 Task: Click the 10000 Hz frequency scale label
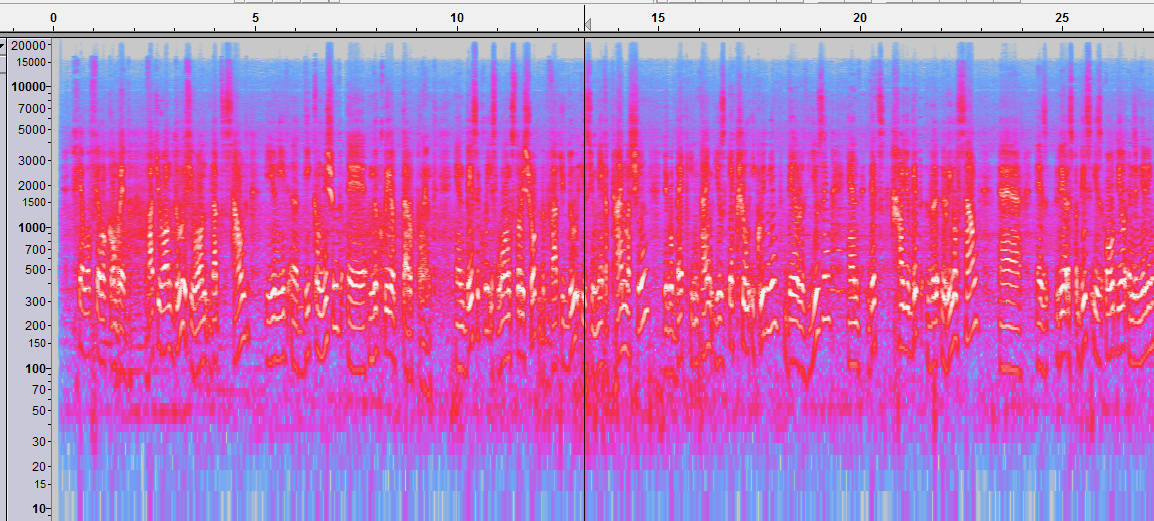pos(29,87)
